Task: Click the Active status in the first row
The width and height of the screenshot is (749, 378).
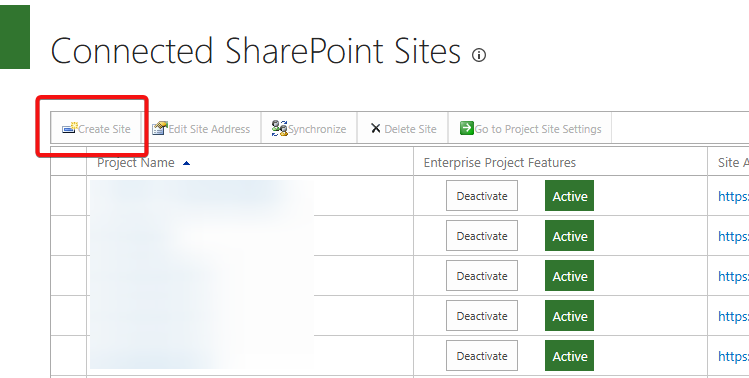Action: point(569,195)
